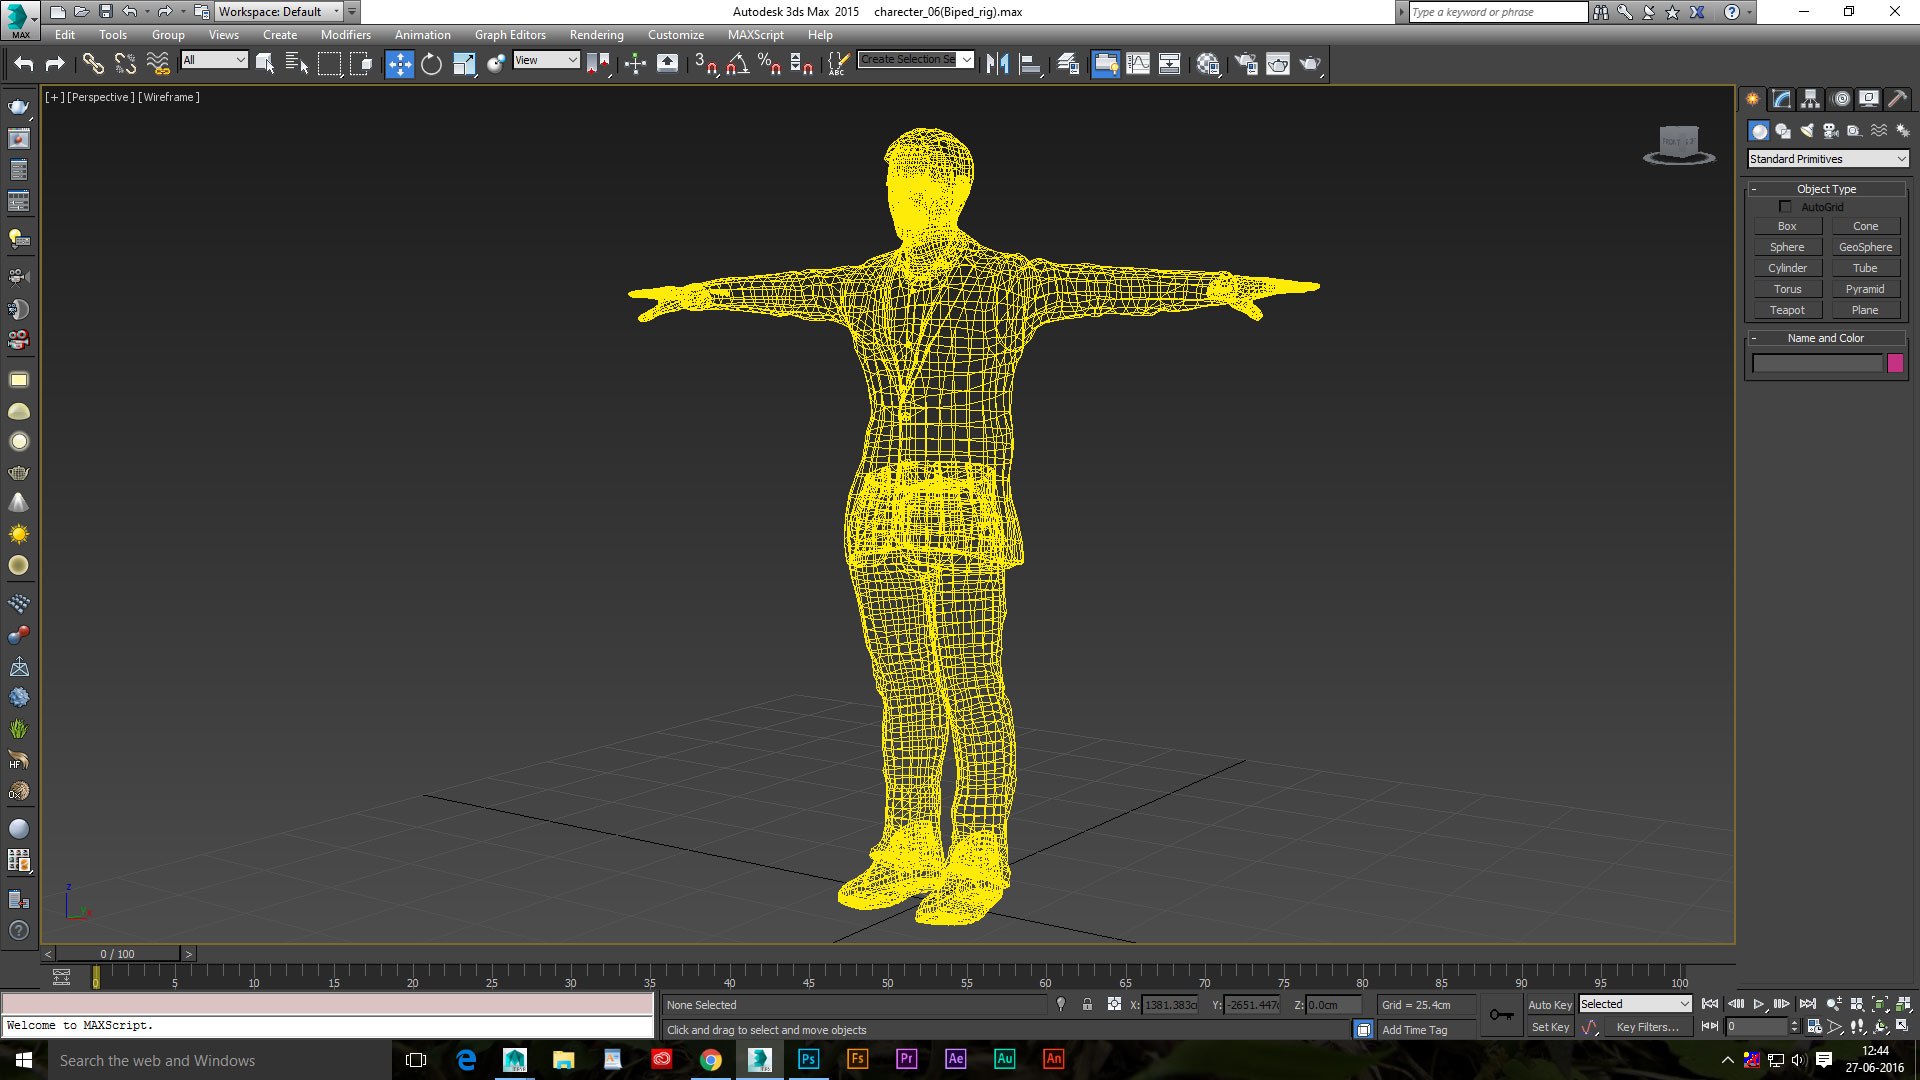This screenshot has width=1920, height=1080.
Task: Open the Animation menu
Action: [x=422, y=34]
